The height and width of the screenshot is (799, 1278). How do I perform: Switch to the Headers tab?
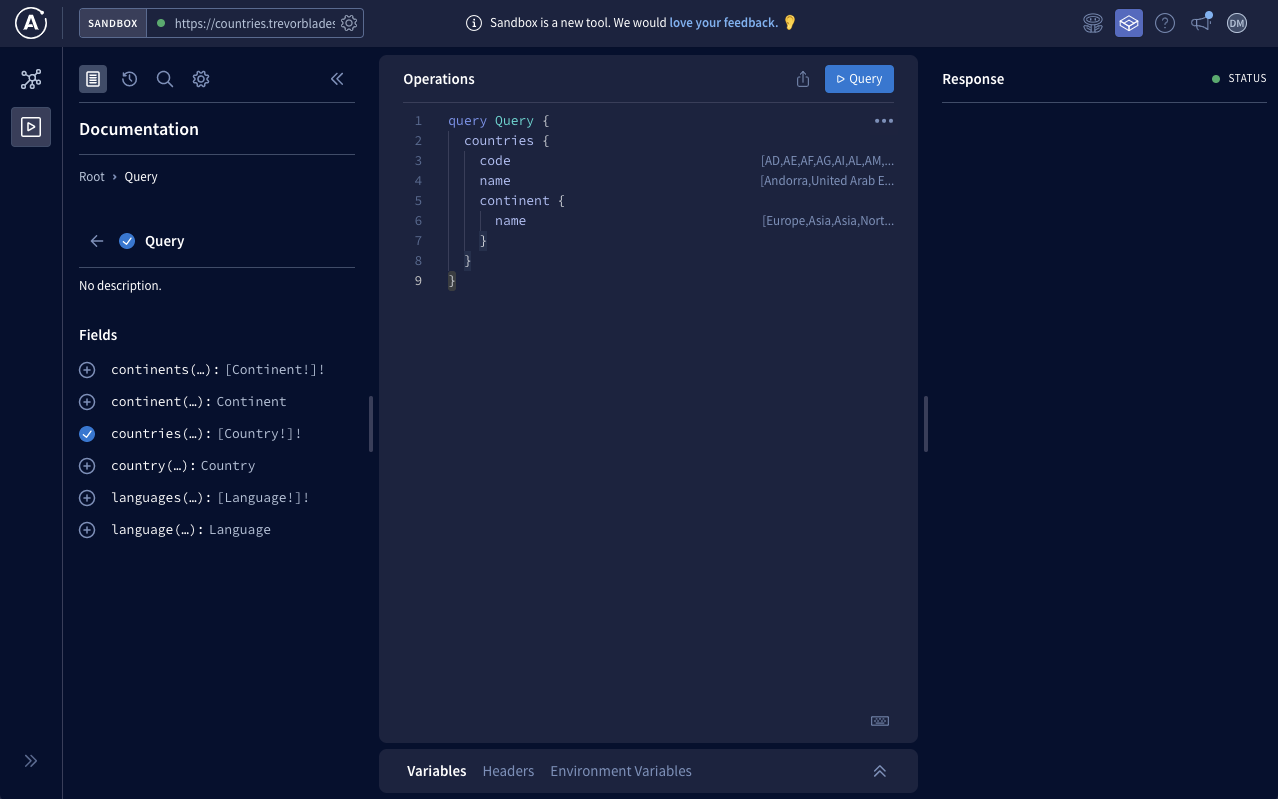coord(508,771)
